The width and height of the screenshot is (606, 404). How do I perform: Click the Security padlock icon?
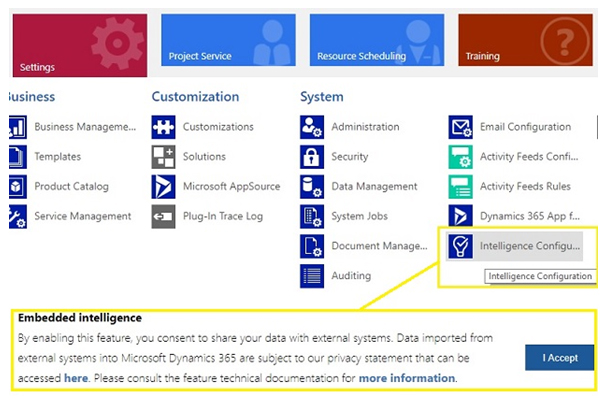point(312,157)
